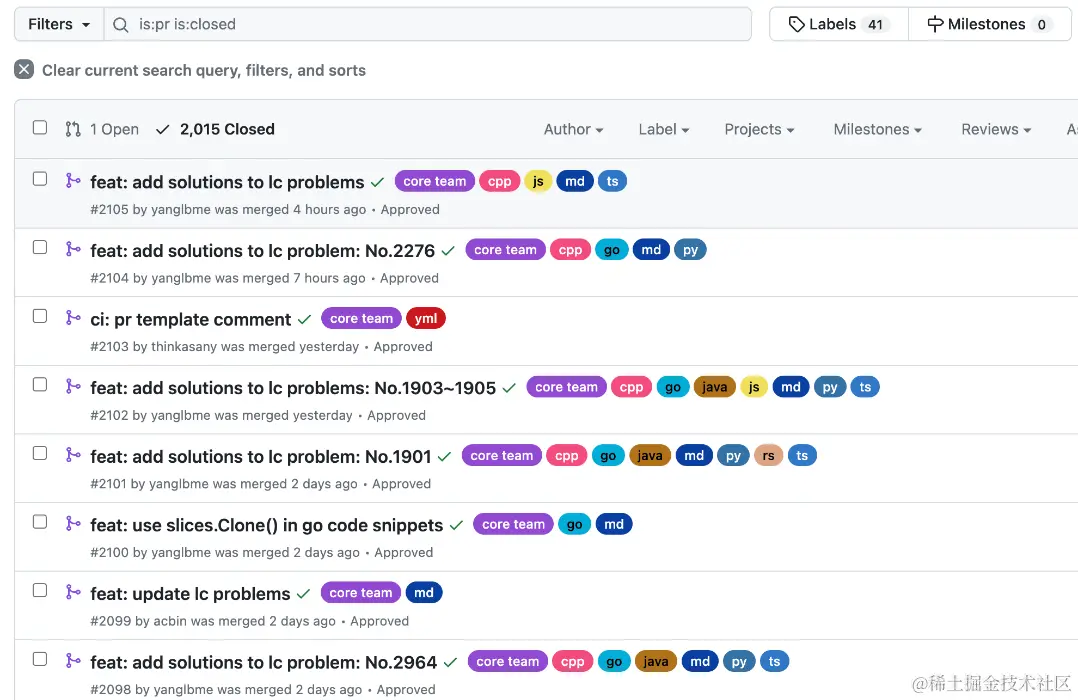This screenshot has height=700, width=1078.
Task: Select checkbox for PR #2102
Action: pyautogui.click(x=40, y=384)
